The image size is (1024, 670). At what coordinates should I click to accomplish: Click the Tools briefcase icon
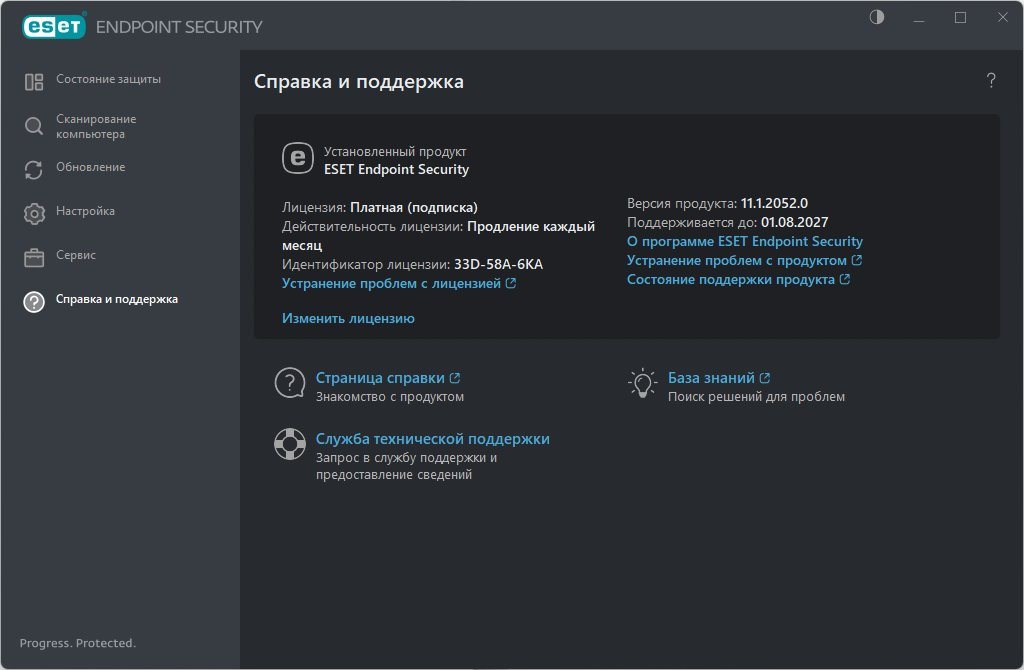click(34, 257)
